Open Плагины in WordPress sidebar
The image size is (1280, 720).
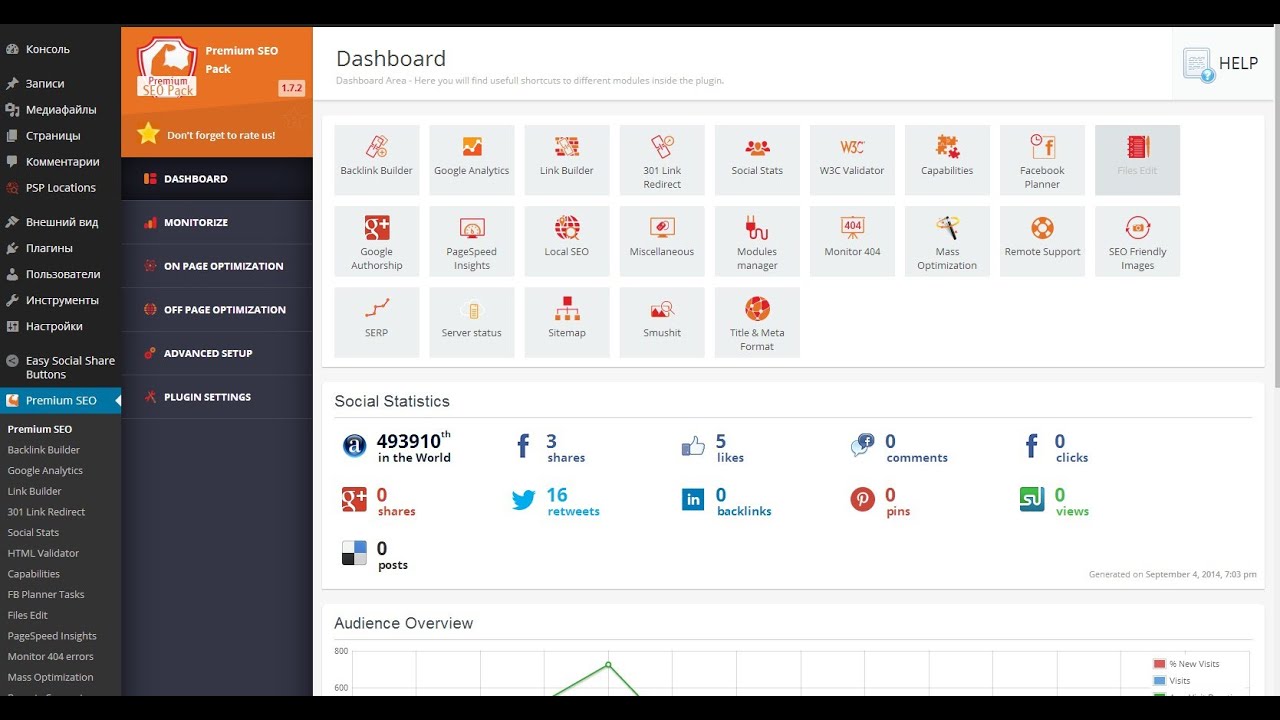click(60, 248)
